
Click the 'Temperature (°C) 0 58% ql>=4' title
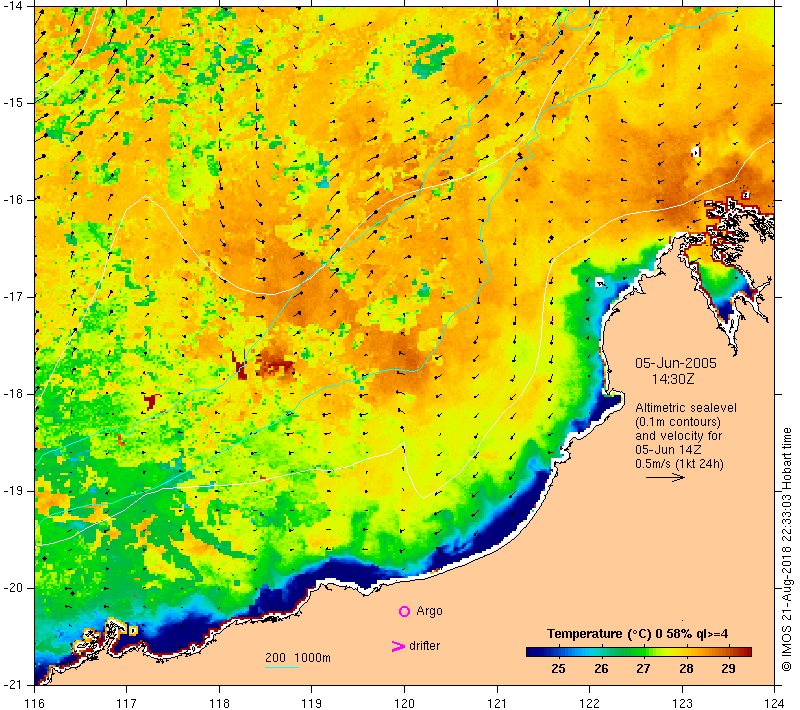pos(637,633)
